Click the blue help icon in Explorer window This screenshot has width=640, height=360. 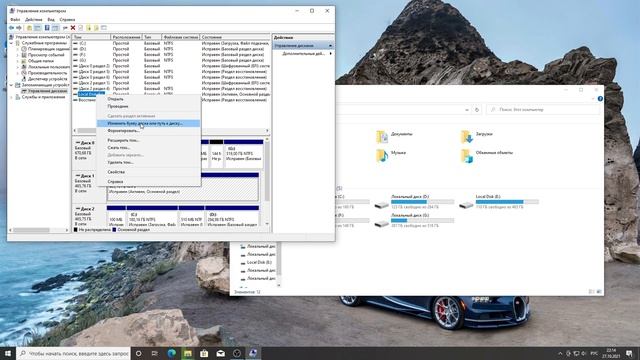click(x=600, y=99)
